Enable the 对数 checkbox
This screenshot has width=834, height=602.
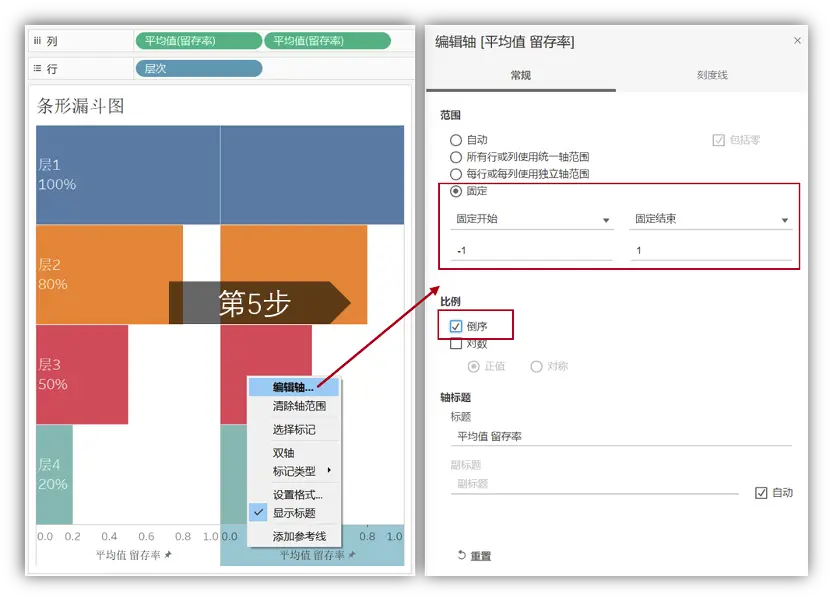[x=456, y=344]
